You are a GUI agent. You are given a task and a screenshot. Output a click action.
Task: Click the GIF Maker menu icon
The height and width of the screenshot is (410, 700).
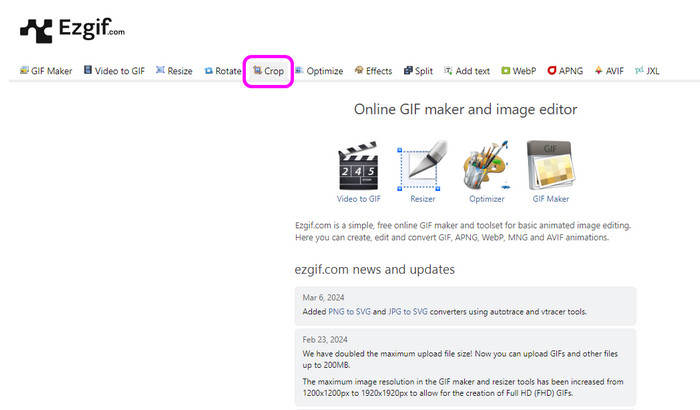pos(24,70)
